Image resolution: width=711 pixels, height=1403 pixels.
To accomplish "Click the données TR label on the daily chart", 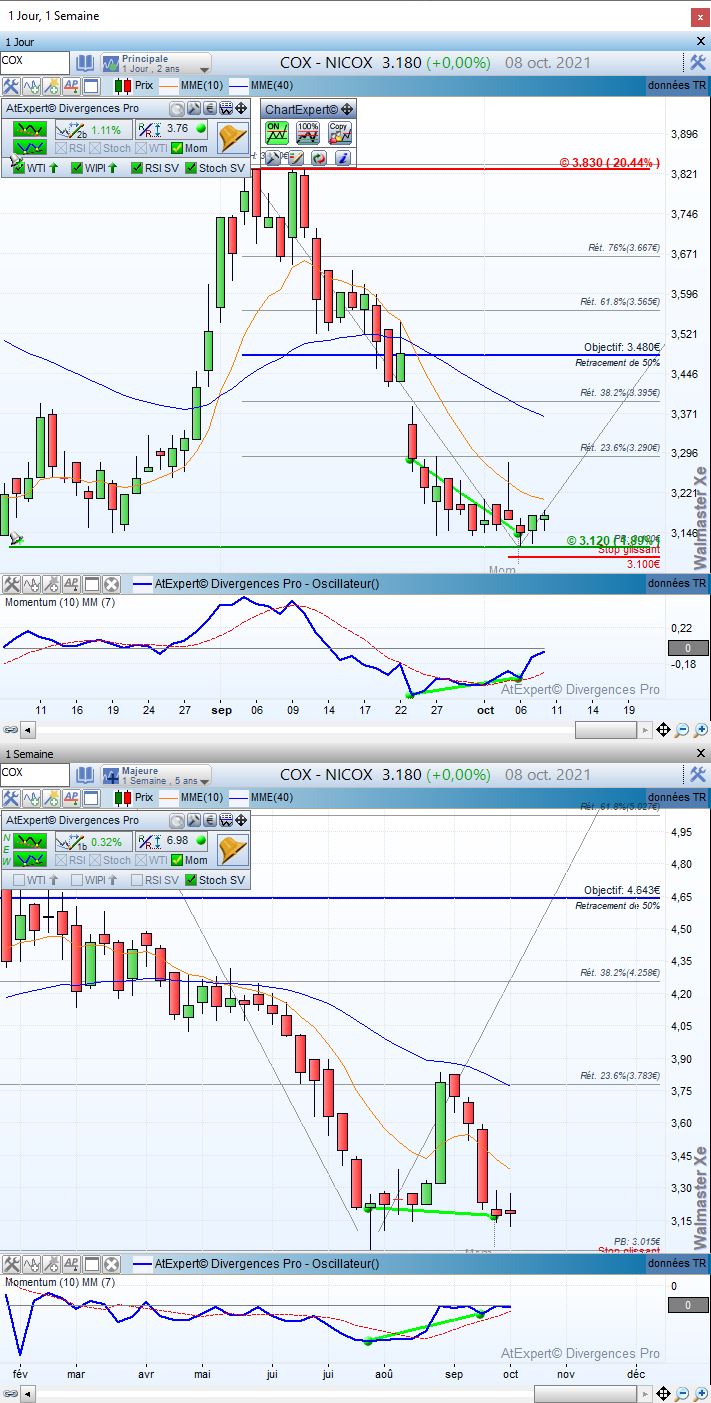I will click(x=677, y=86).
